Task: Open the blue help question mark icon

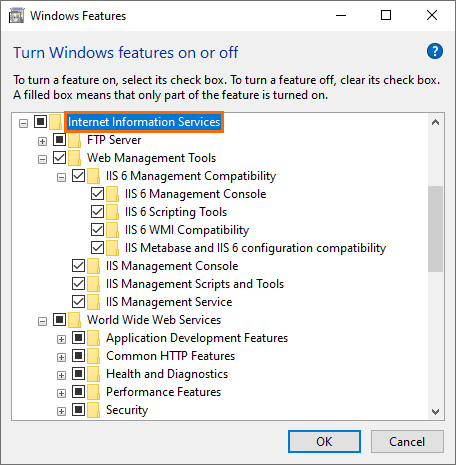Action: pos(435,51)
